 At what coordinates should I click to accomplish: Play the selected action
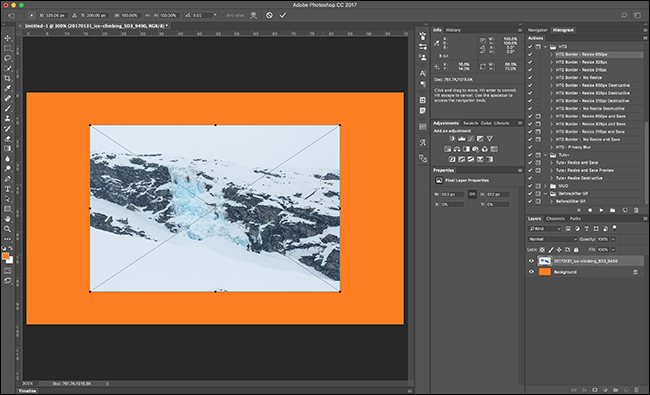pyautogui.click(x=601, y=210)
